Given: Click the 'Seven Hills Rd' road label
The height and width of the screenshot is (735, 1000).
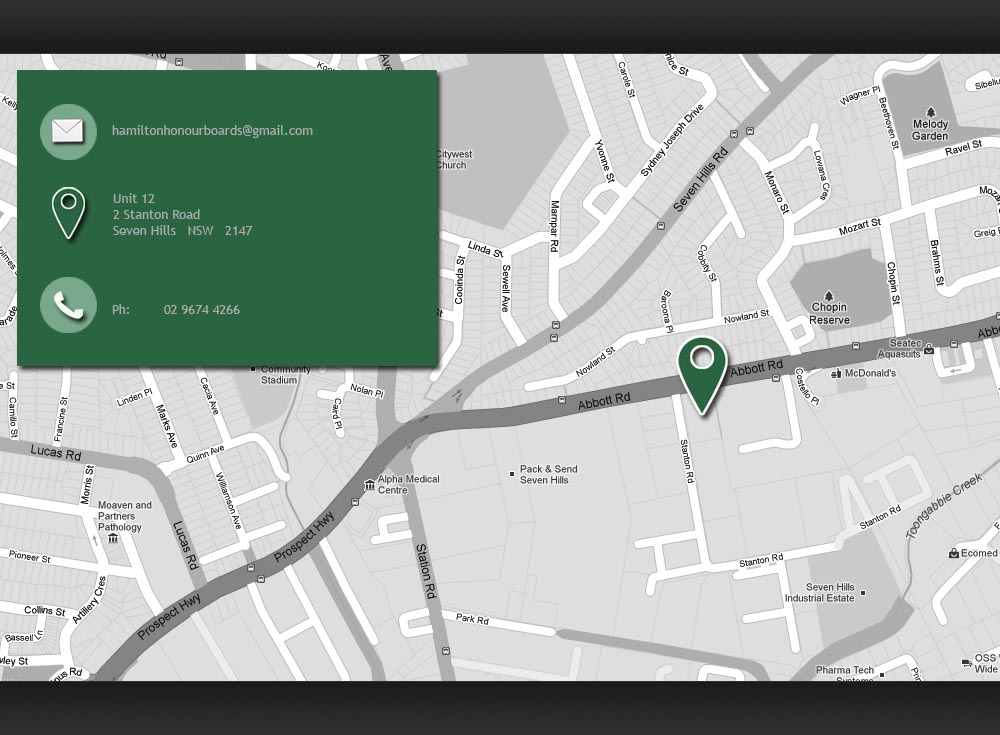Looking at the screenshot, I should coord(701,180).
